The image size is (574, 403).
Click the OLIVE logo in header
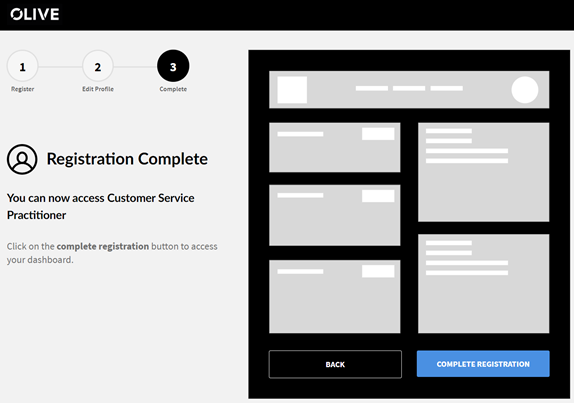[35, 14]
